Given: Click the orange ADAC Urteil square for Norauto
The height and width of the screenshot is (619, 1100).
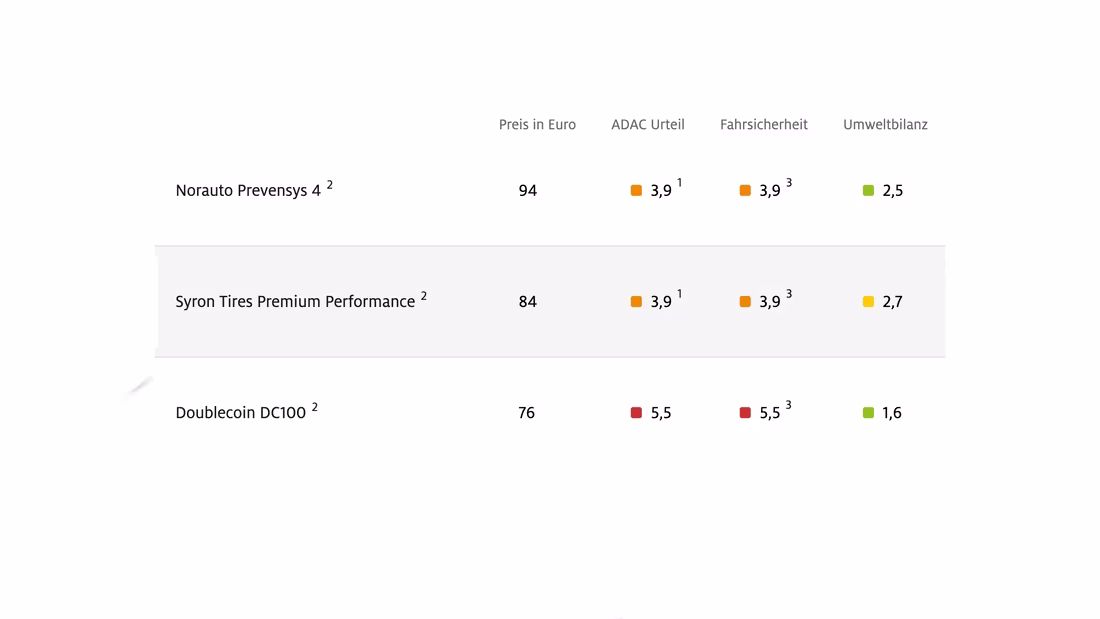Looking at the screenshot, I should point(636,190).
